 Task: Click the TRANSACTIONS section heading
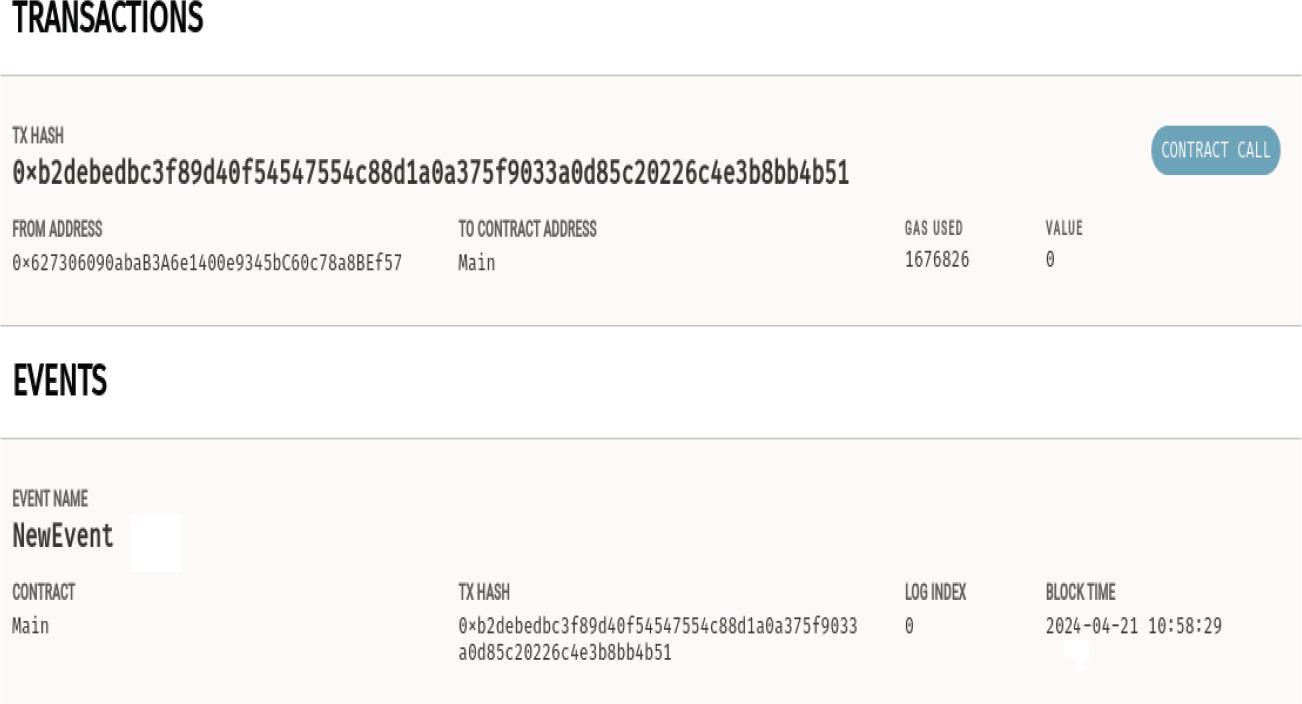pyautogui.click(x=107, y=18)
